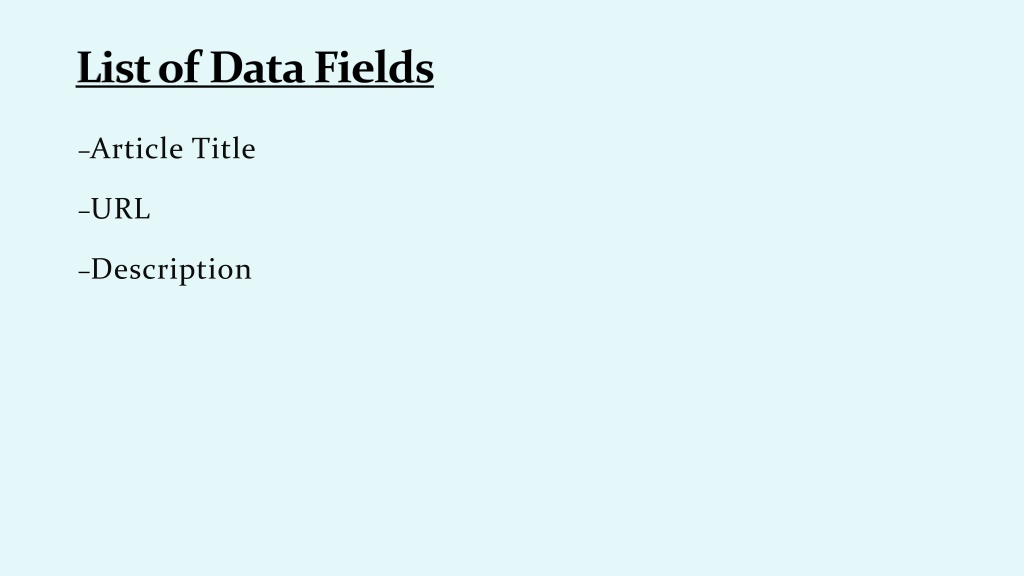This screenshot has height=576, width=1024.
Task: Click the "URL" list item text
Action: point(121,209)
